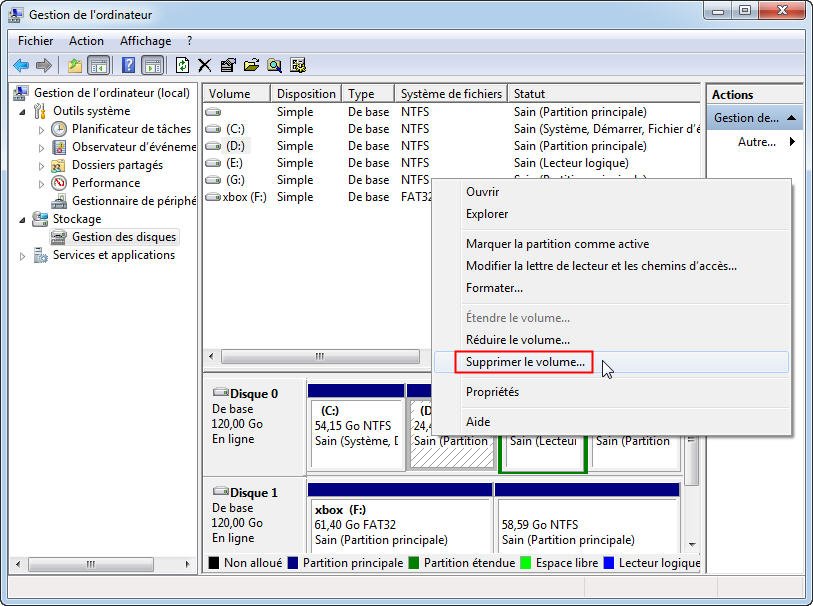Select Modifier la lettre de lecteur entry
The width and height of the screenshot is (813, 606).
tap(612, 266)
